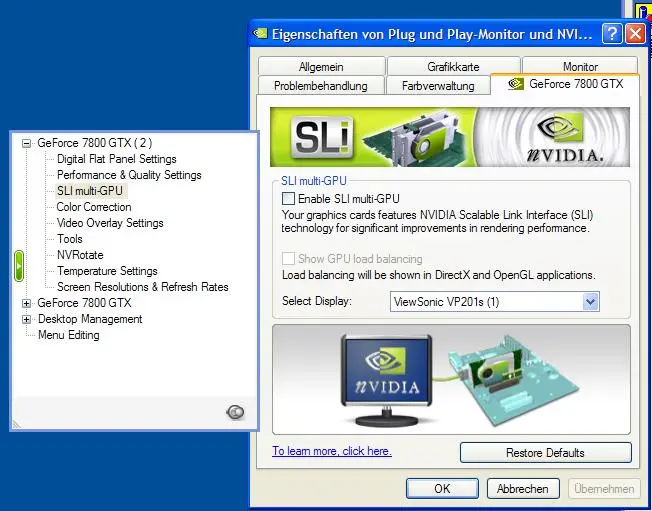The width and height of the screenshot is (652, 511).
Task: Select NVRotate in the tree
Action: [x=80, y=255]
